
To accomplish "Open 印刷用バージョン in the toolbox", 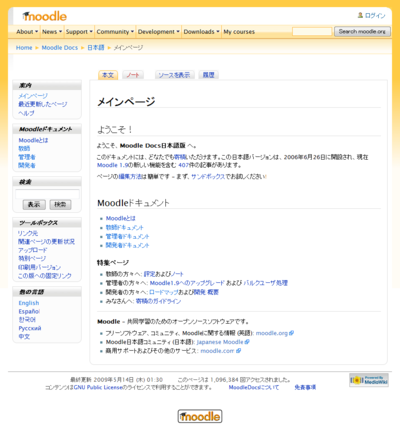I will tap(39, 267).
